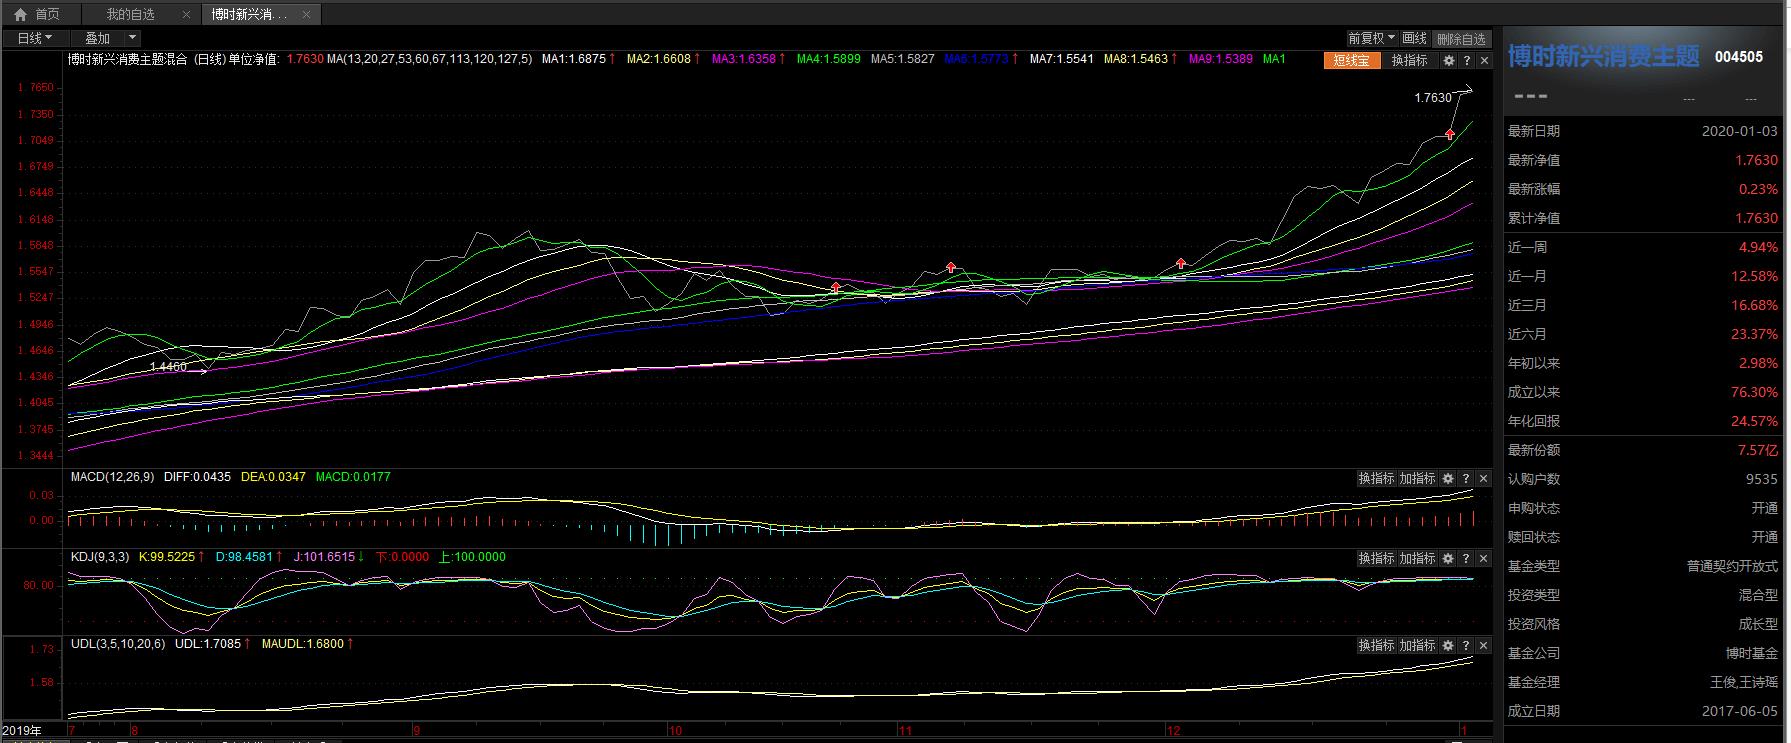Expand the 日线 period dropdown
Image resolution: width=1791 pixels, height=743 pixels.
tap(35, 38)
